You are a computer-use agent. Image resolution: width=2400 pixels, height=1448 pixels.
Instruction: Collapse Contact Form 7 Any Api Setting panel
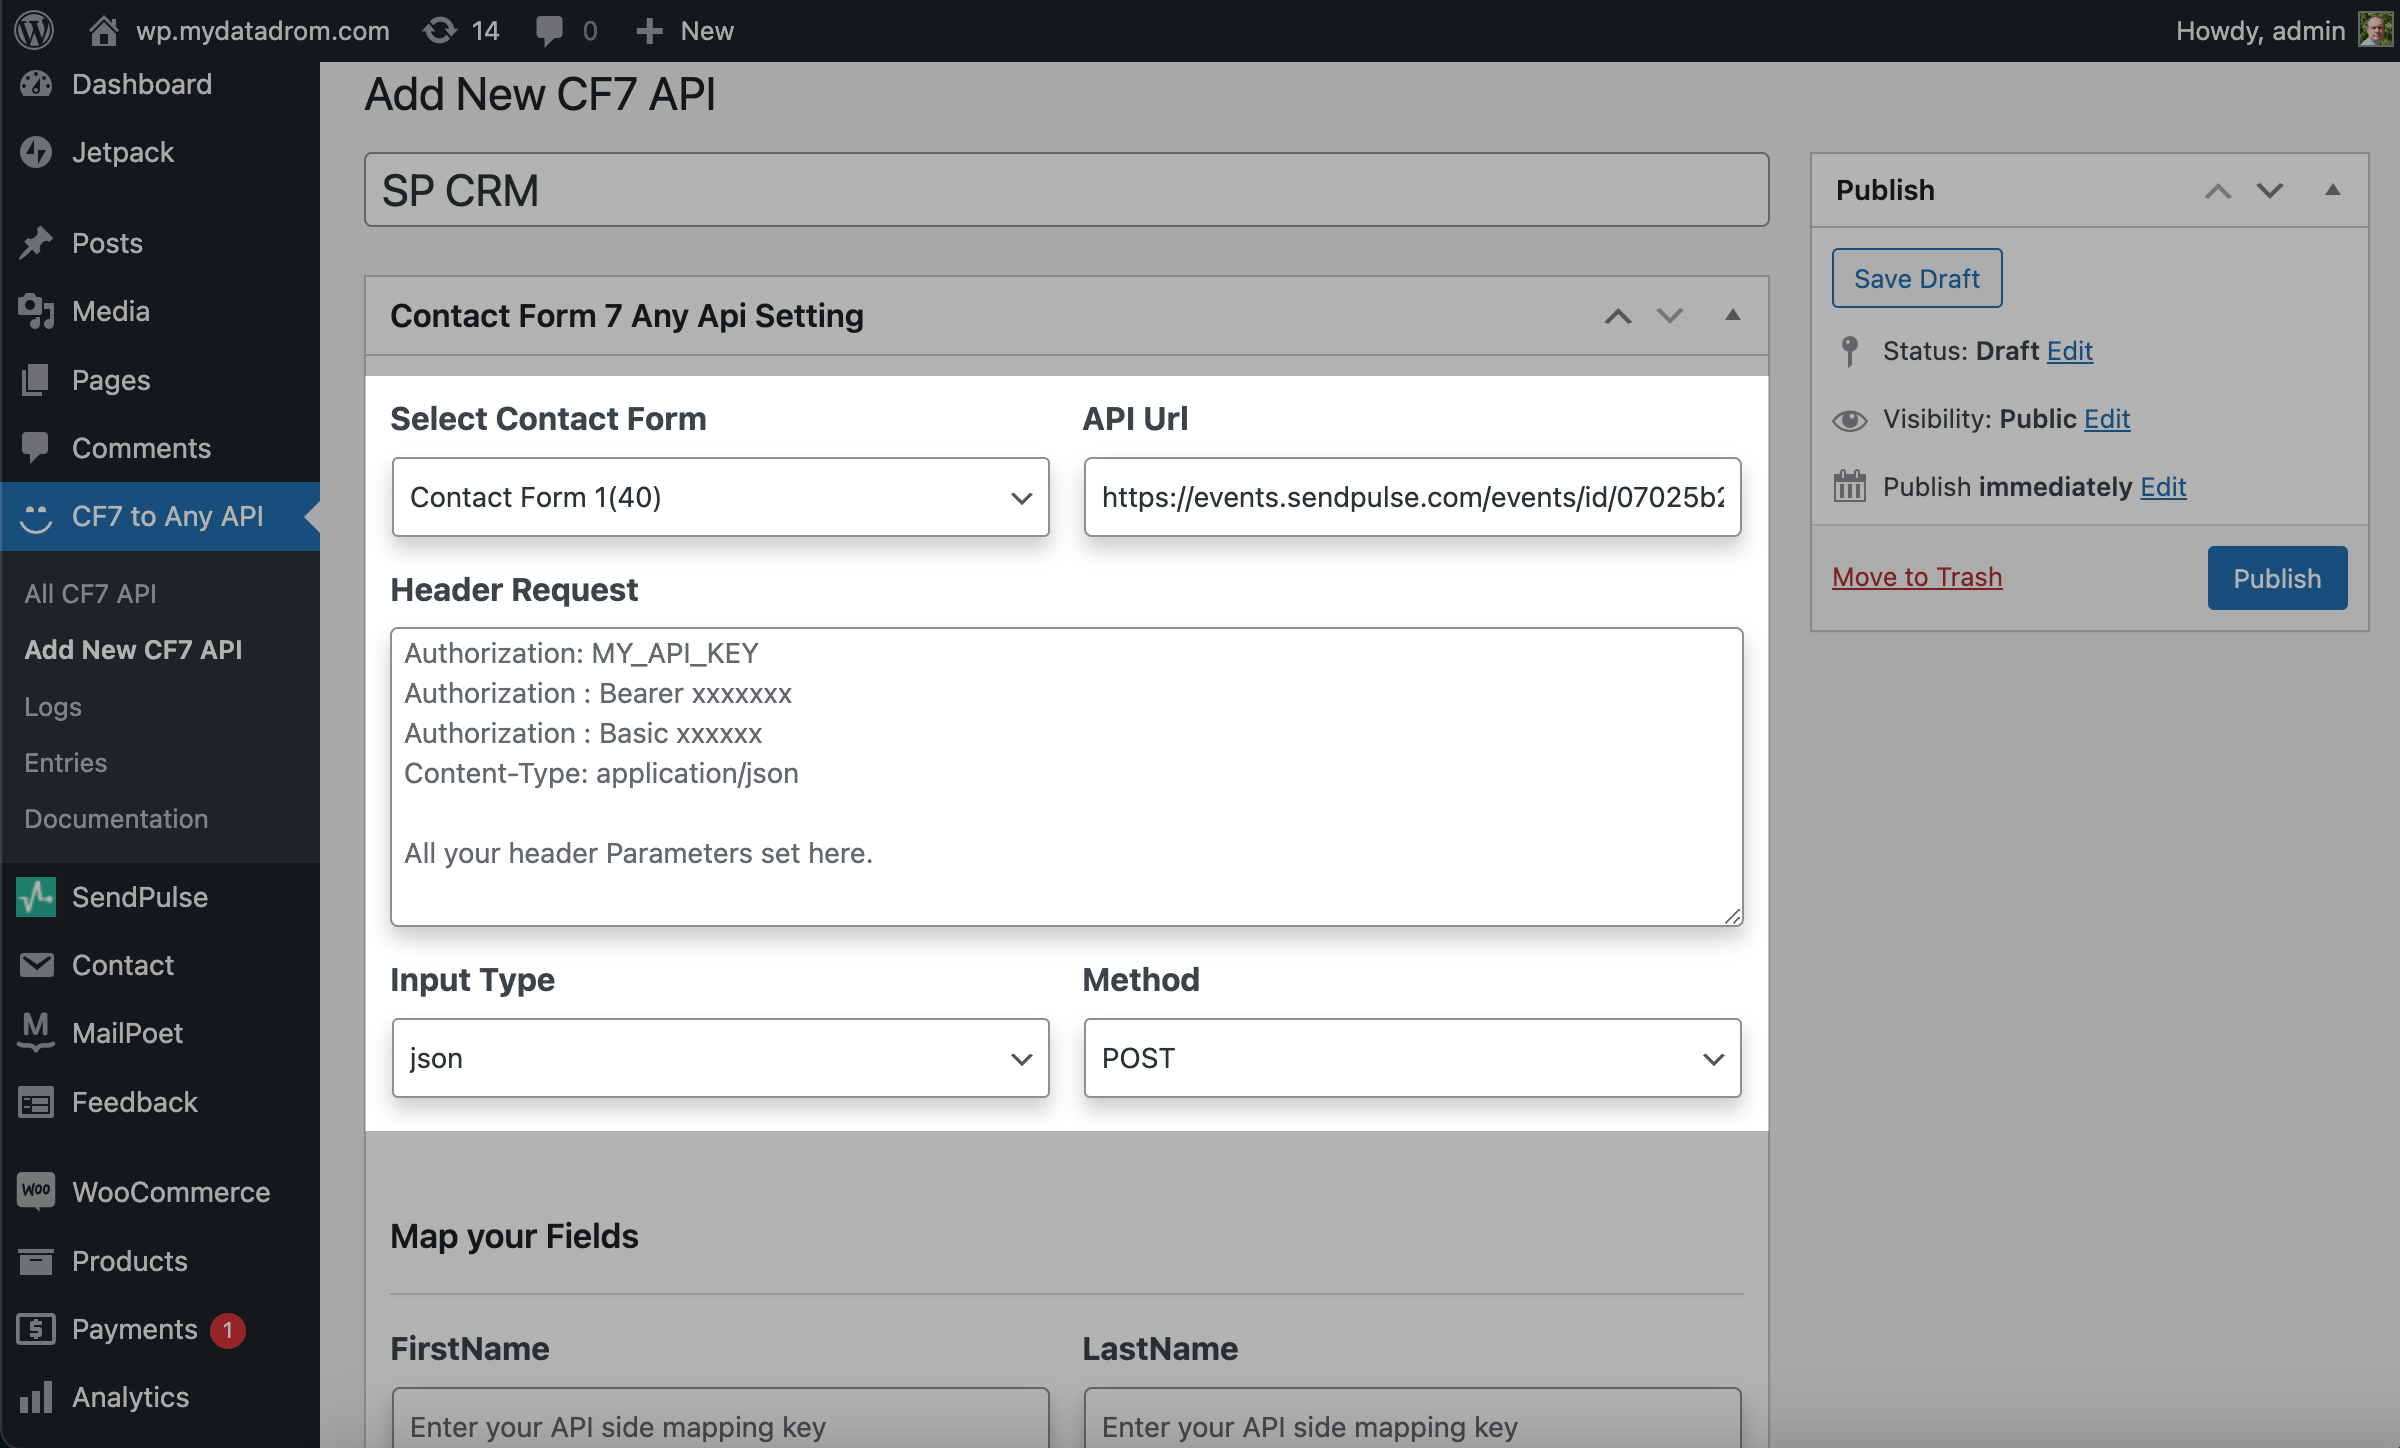pos(1733,315)
